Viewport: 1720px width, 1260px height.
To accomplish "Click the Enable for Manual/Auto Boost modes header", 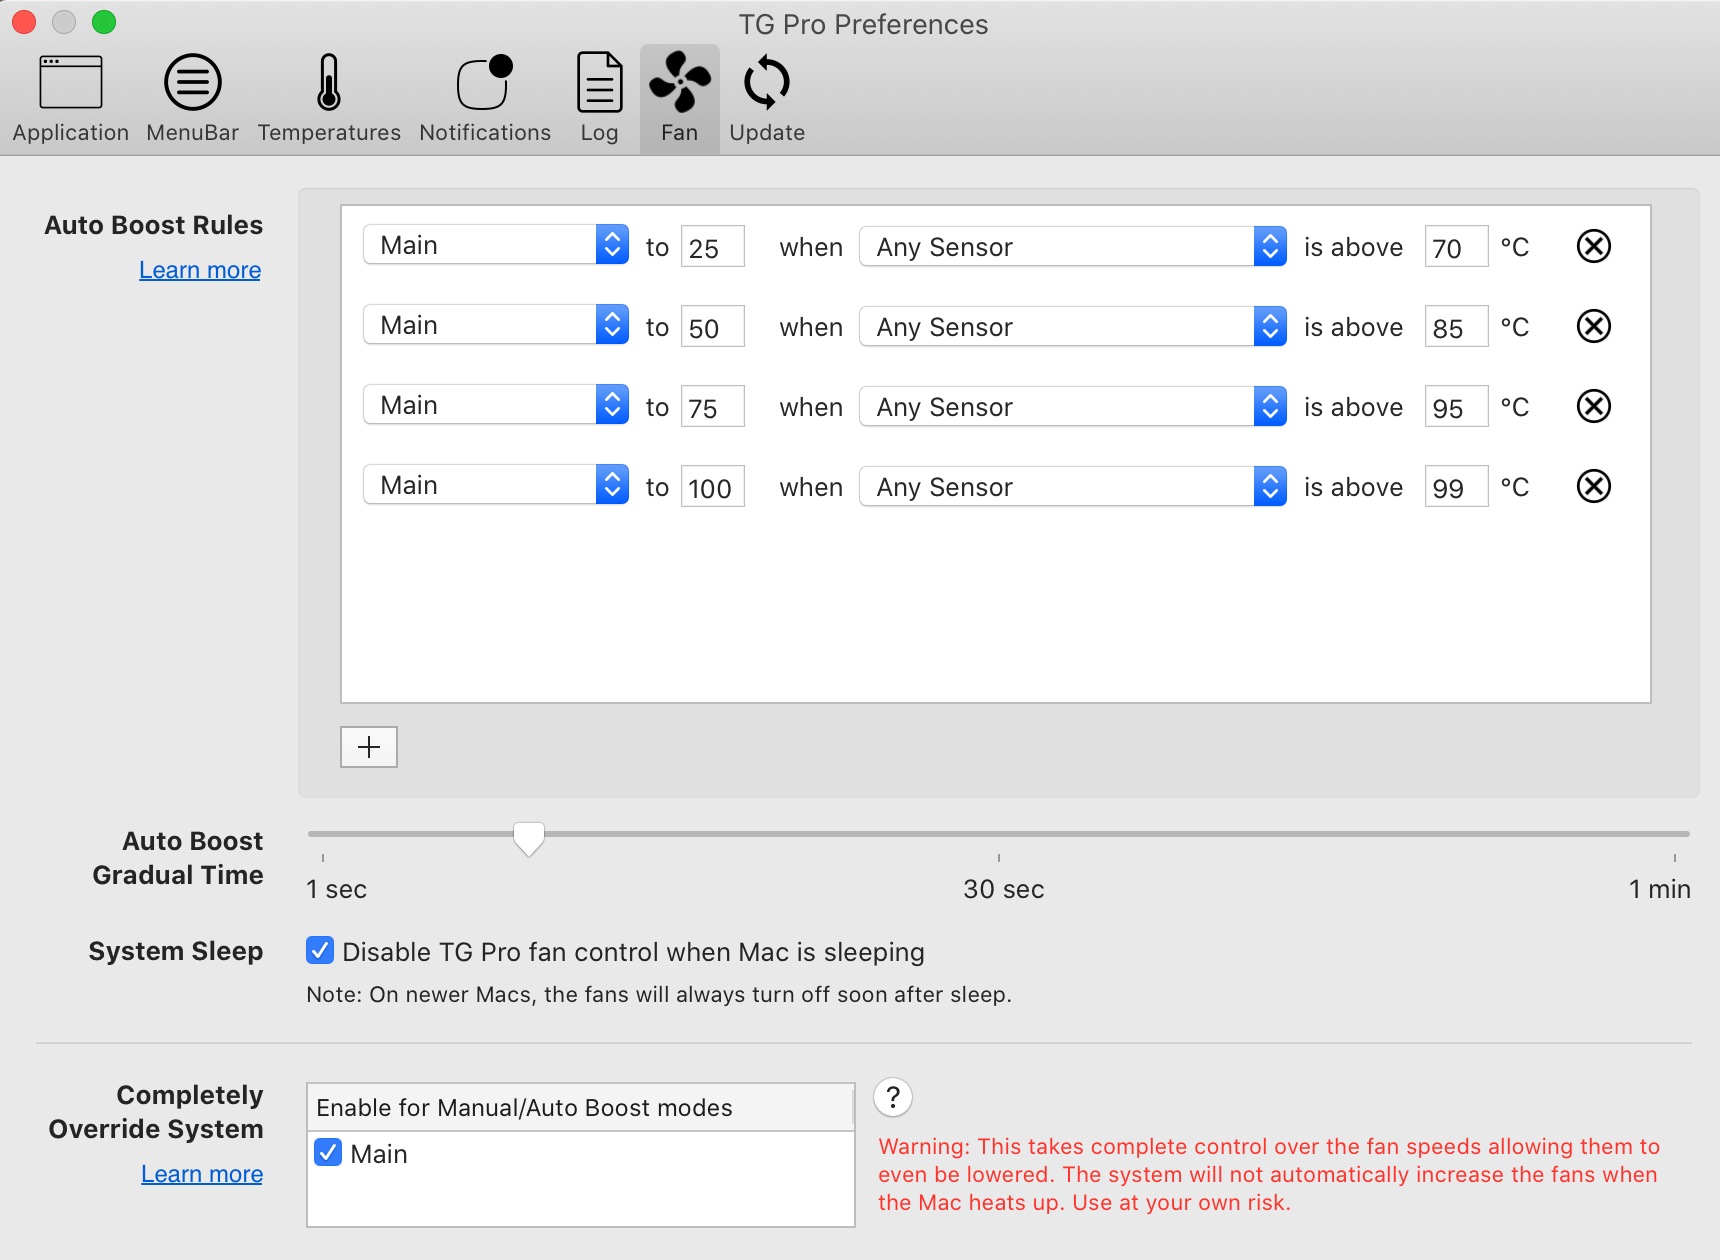I will pyautogui.click(x=580, y=1108).
